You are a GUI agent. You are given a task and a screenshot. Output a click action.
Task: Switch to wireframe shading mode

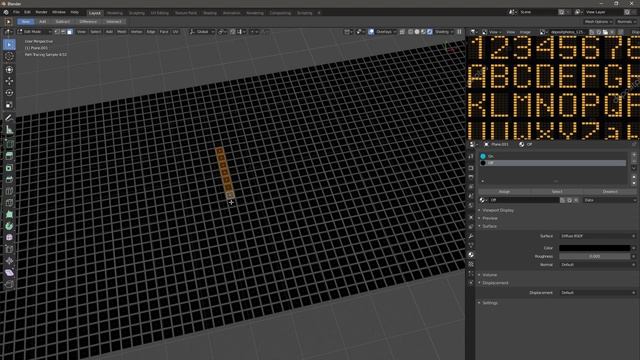point(411,31)
